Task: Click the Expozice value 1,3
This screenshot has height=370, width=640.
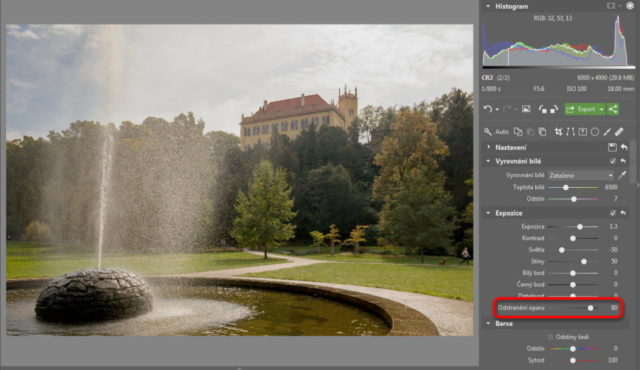Action: (613, 226)
